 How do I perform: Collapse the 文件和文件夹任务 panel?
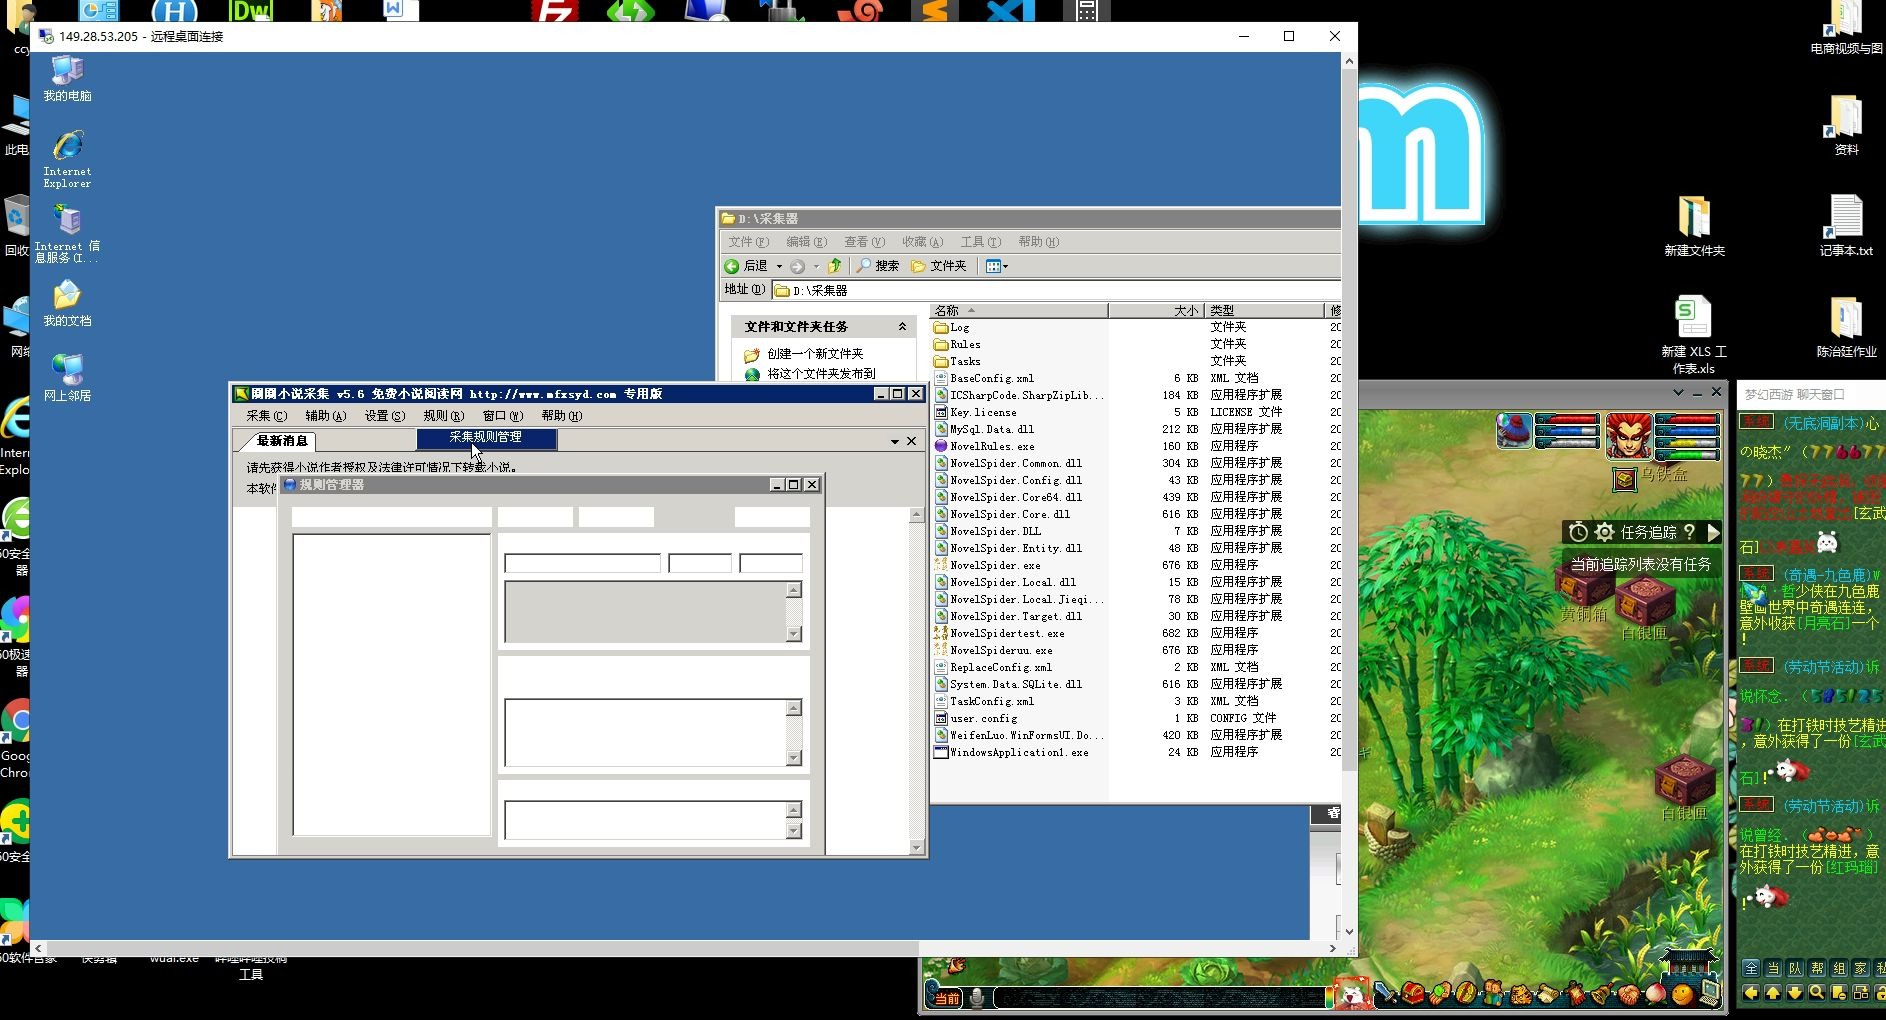[x=902, y=327]
